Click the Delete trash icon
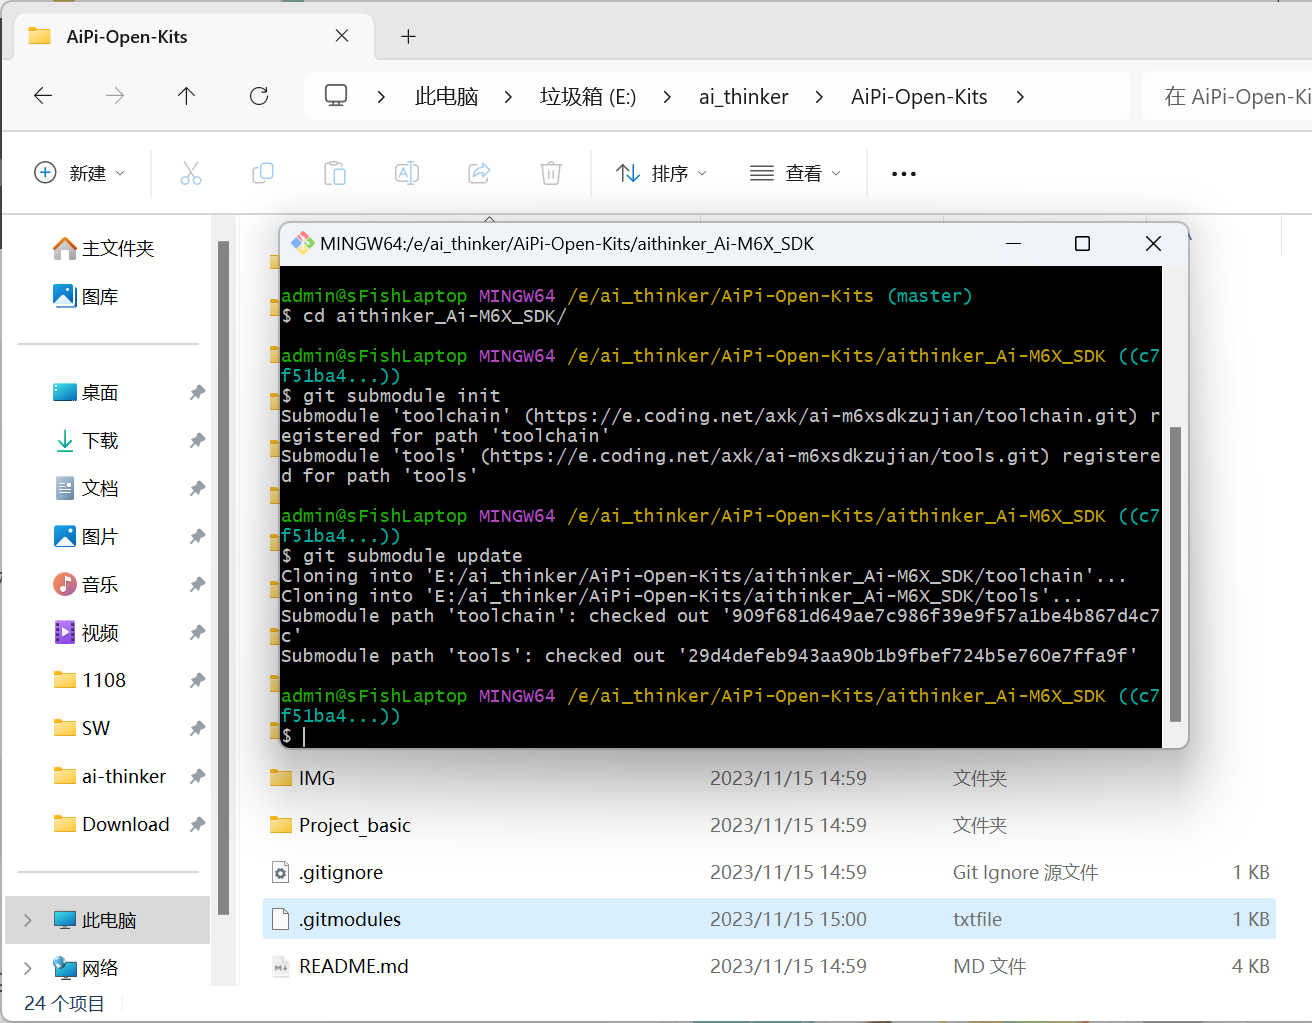The height and width of the screenshot is (1023, 1312). (551, 173)
